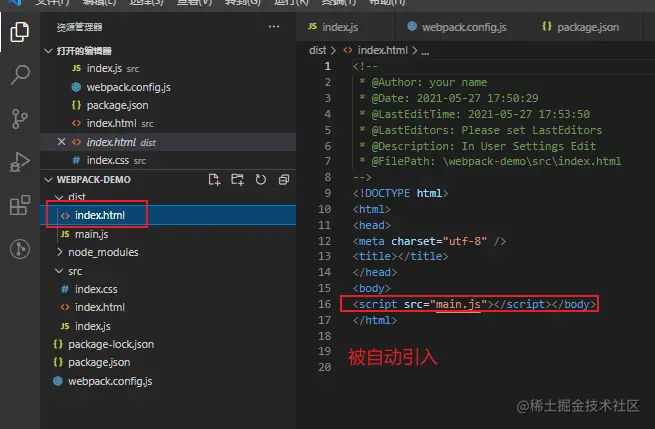Click the DOCTYPE html line

click(400, 193)
